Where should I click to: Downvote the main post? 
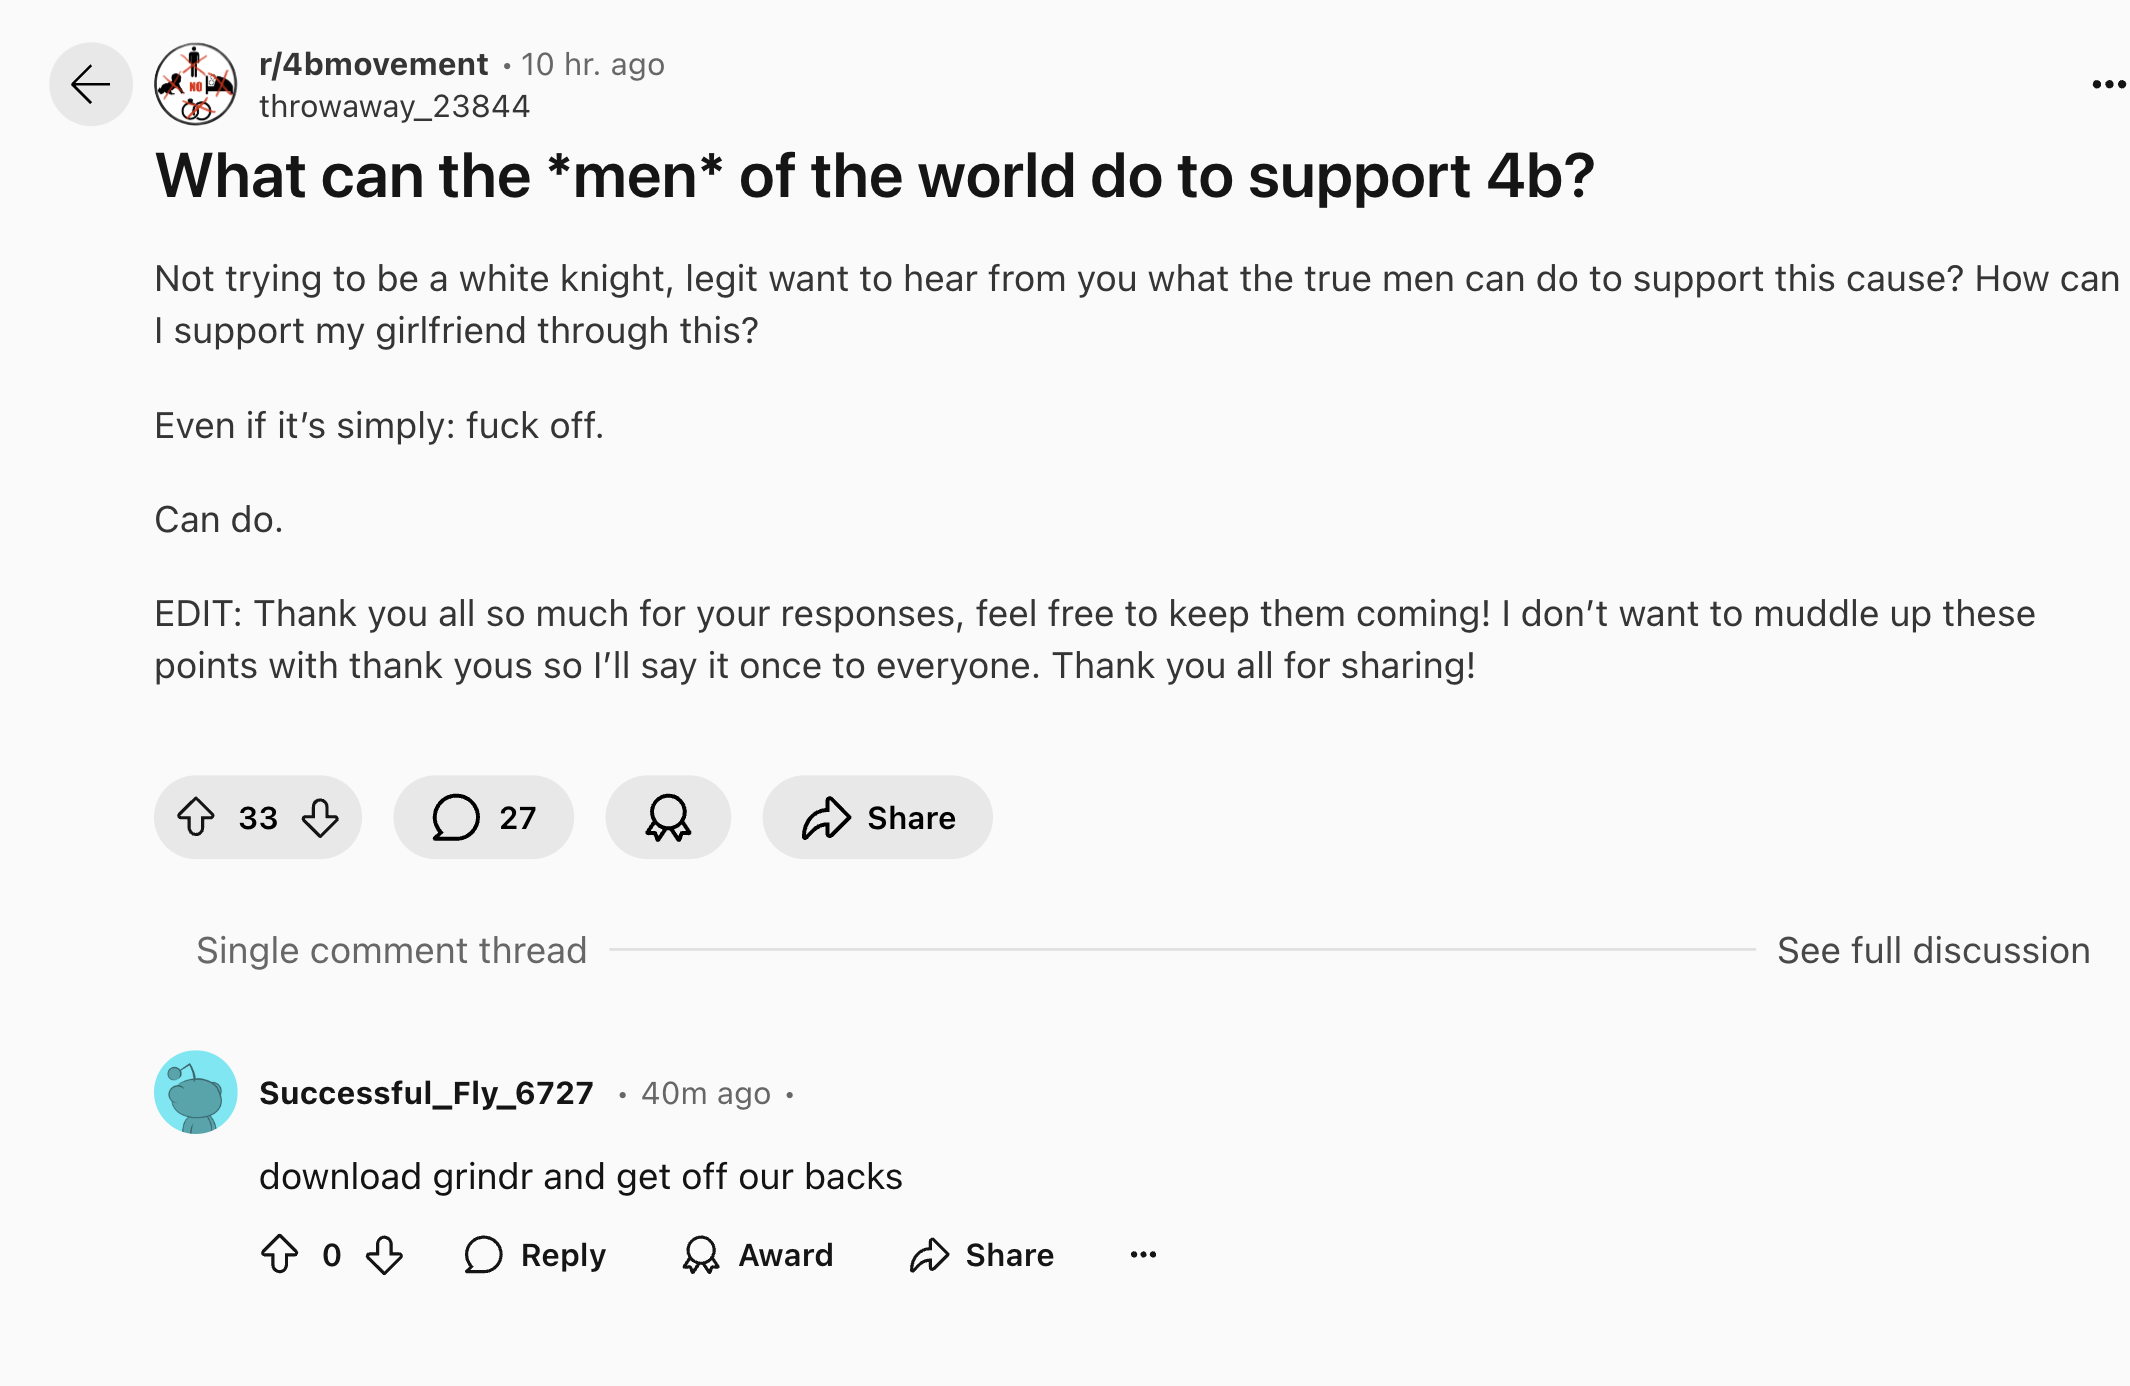321,817
